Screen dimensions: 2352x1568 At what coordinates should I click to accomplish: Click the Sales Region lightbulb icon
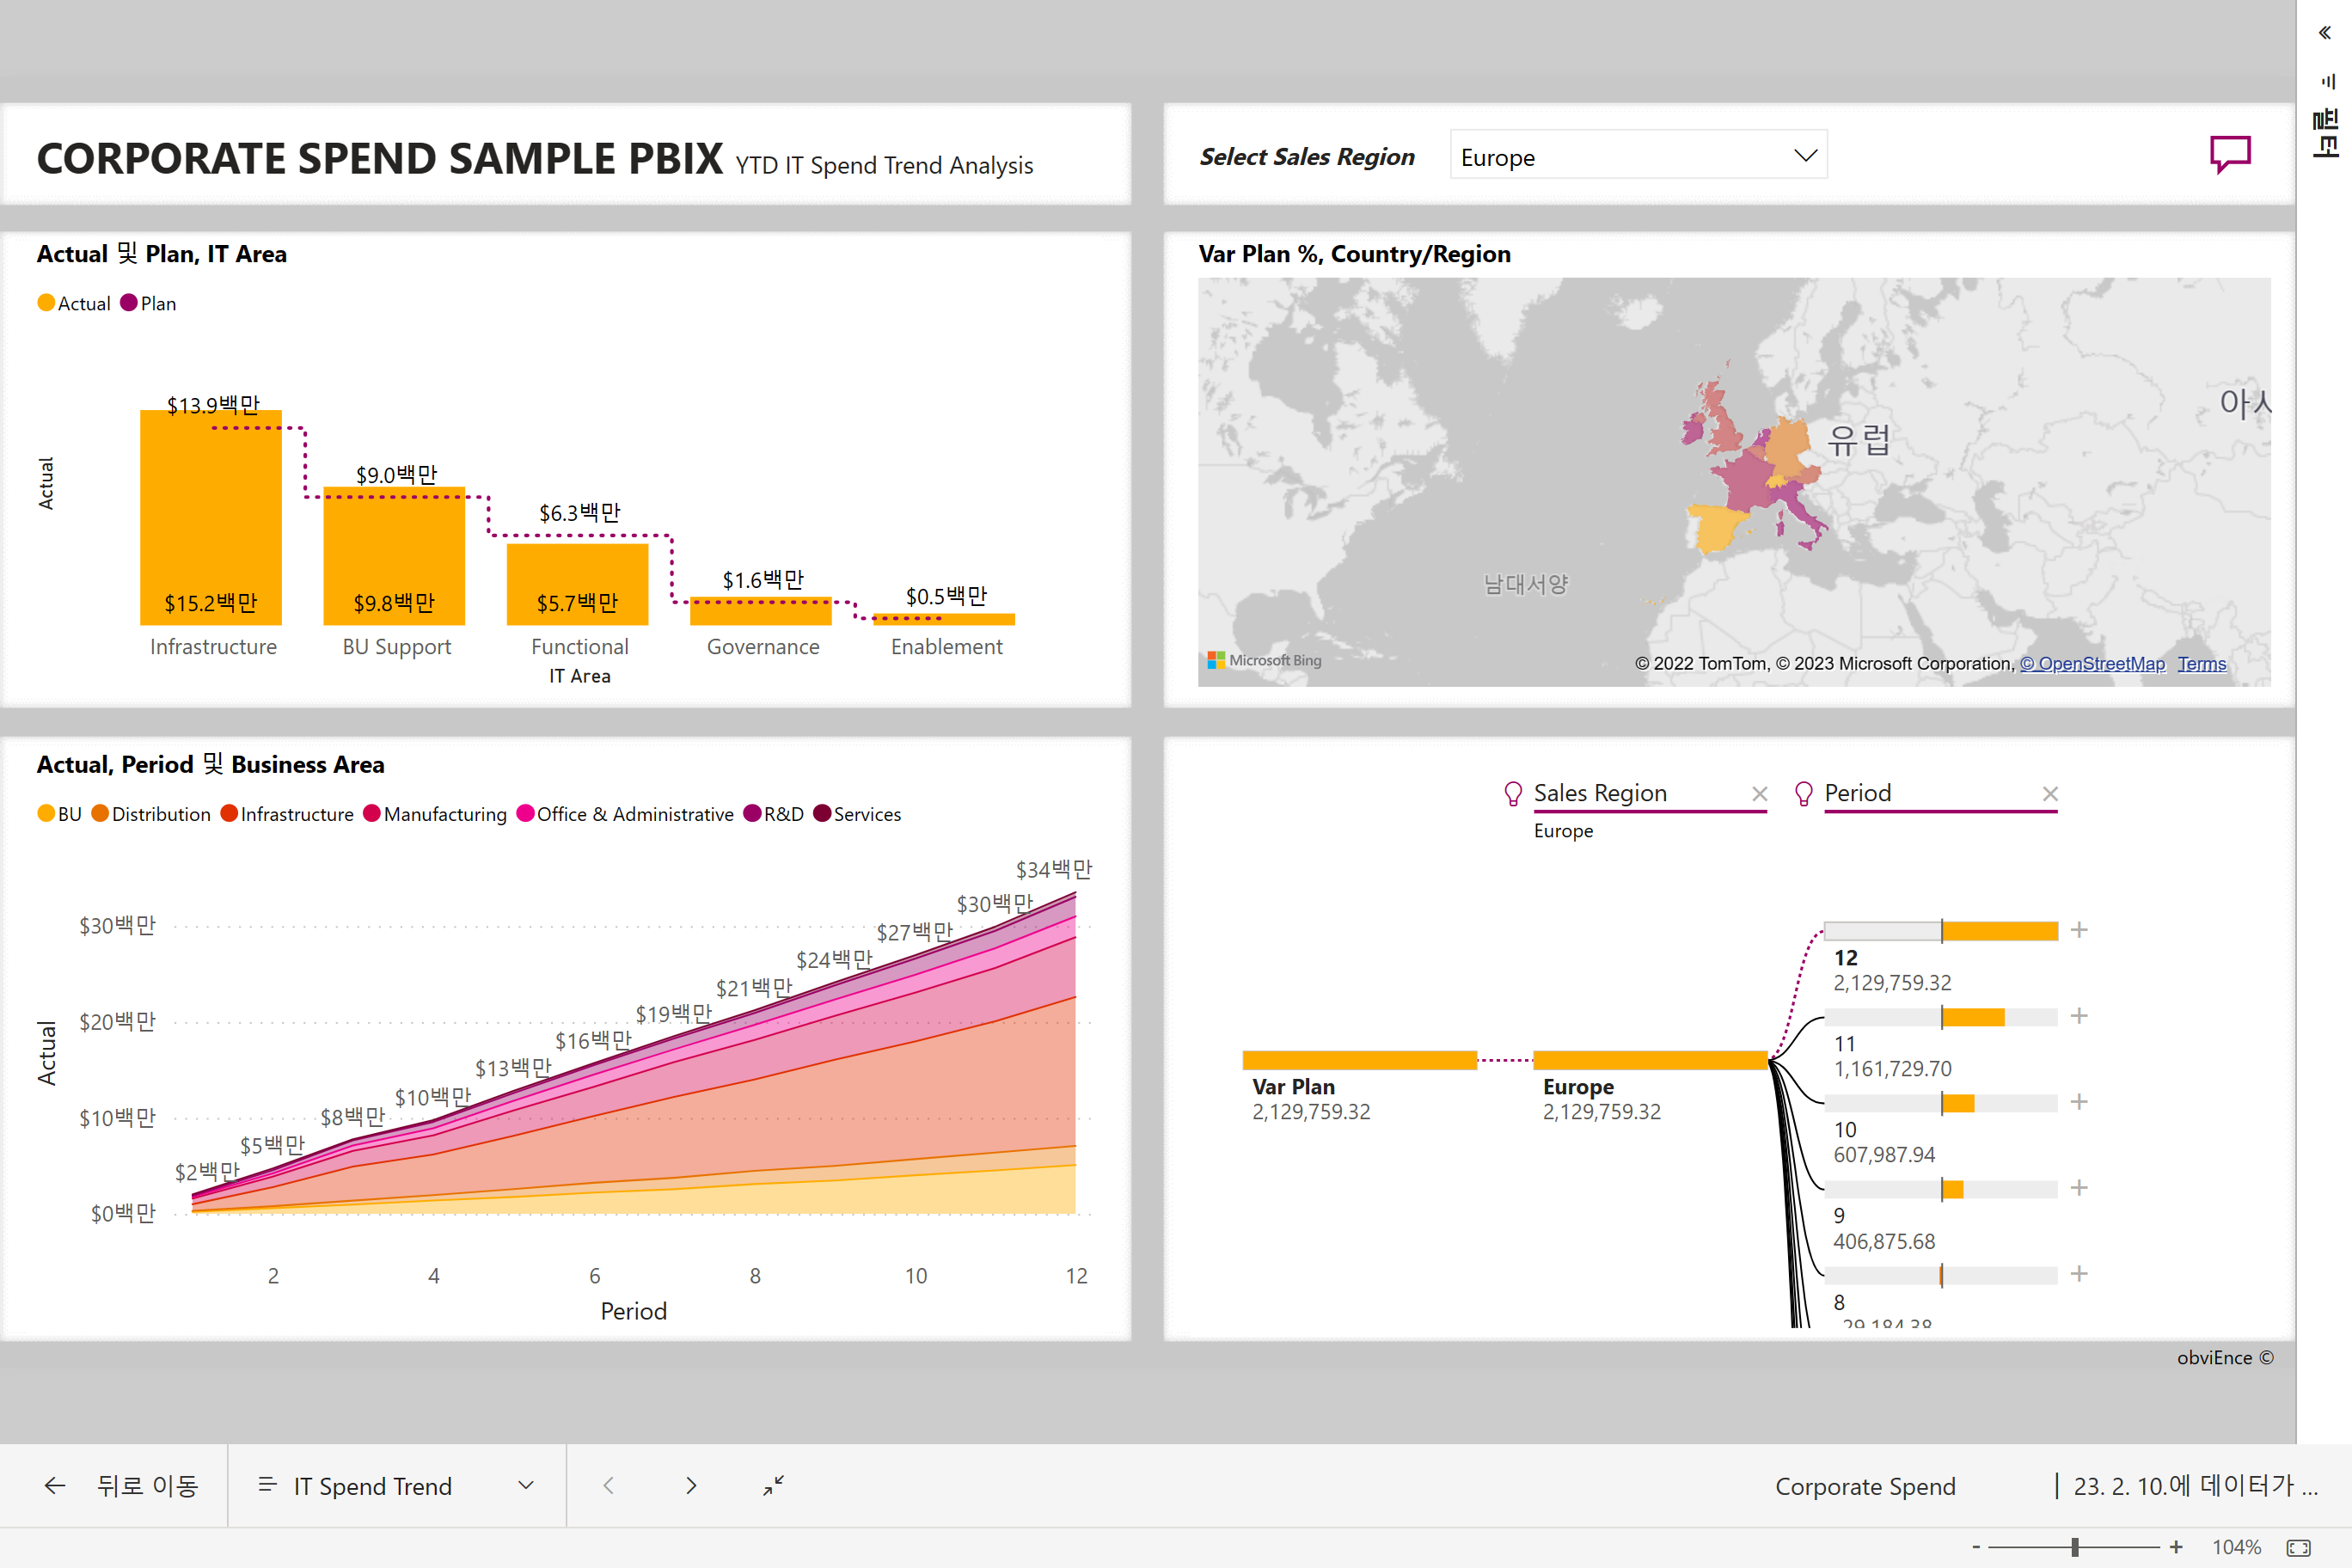point(1513,794)
